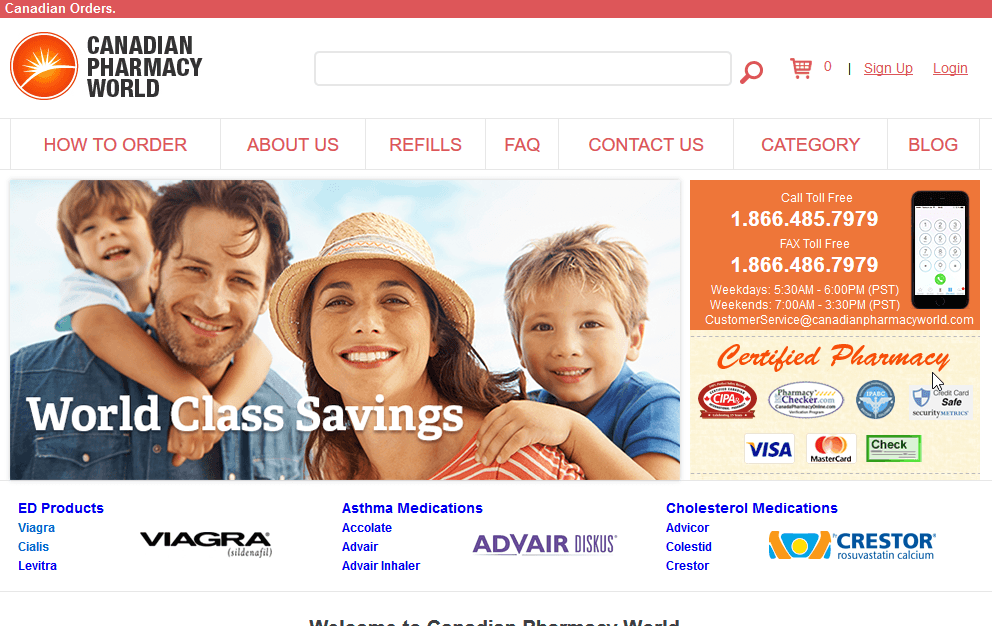Click the Sign Up link
Screen dimensions: 992x626
click(888, 68)
